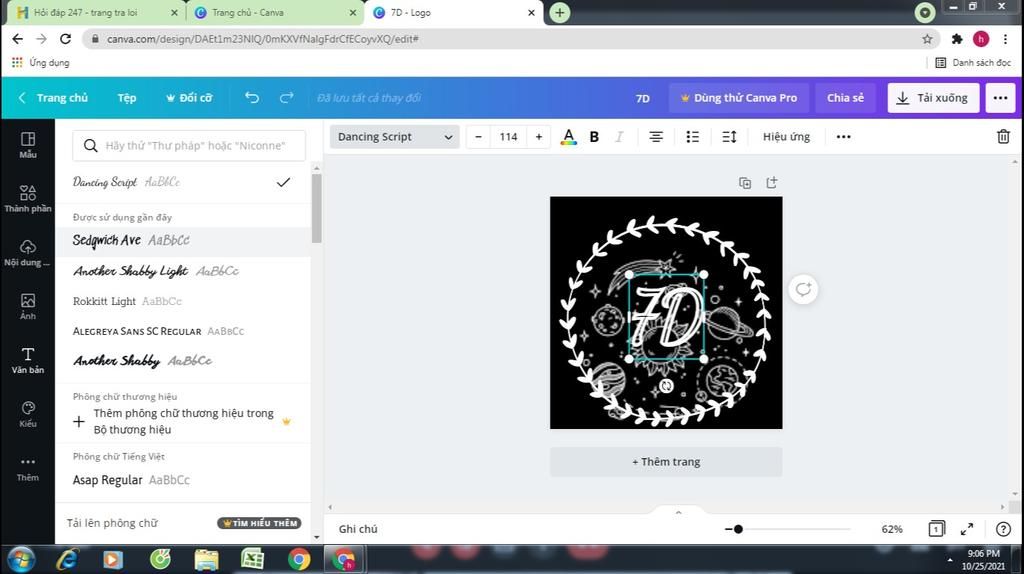Open the Văn bản text panel
Image resolution: width=1024 pixels, height=574 pixels.
coord(27,360)
